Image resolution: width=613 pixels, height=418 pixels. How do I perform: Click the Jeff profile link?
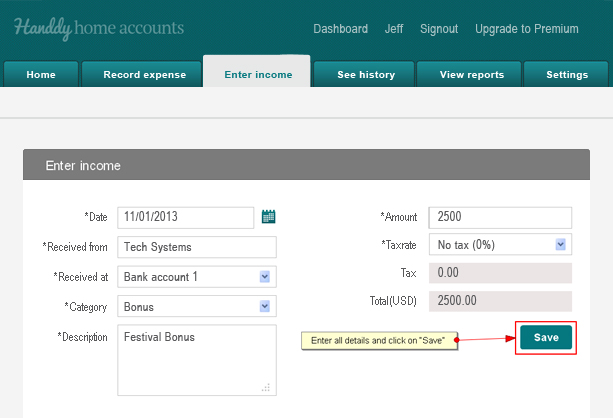point(394,29)
